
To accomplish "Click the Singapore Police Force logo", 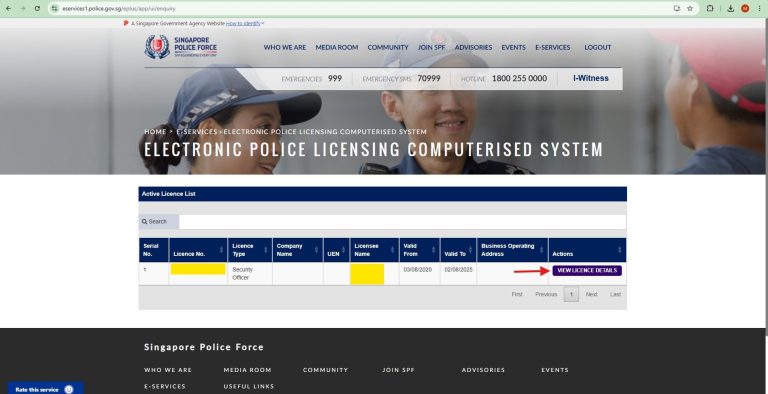I will [181, 47].
